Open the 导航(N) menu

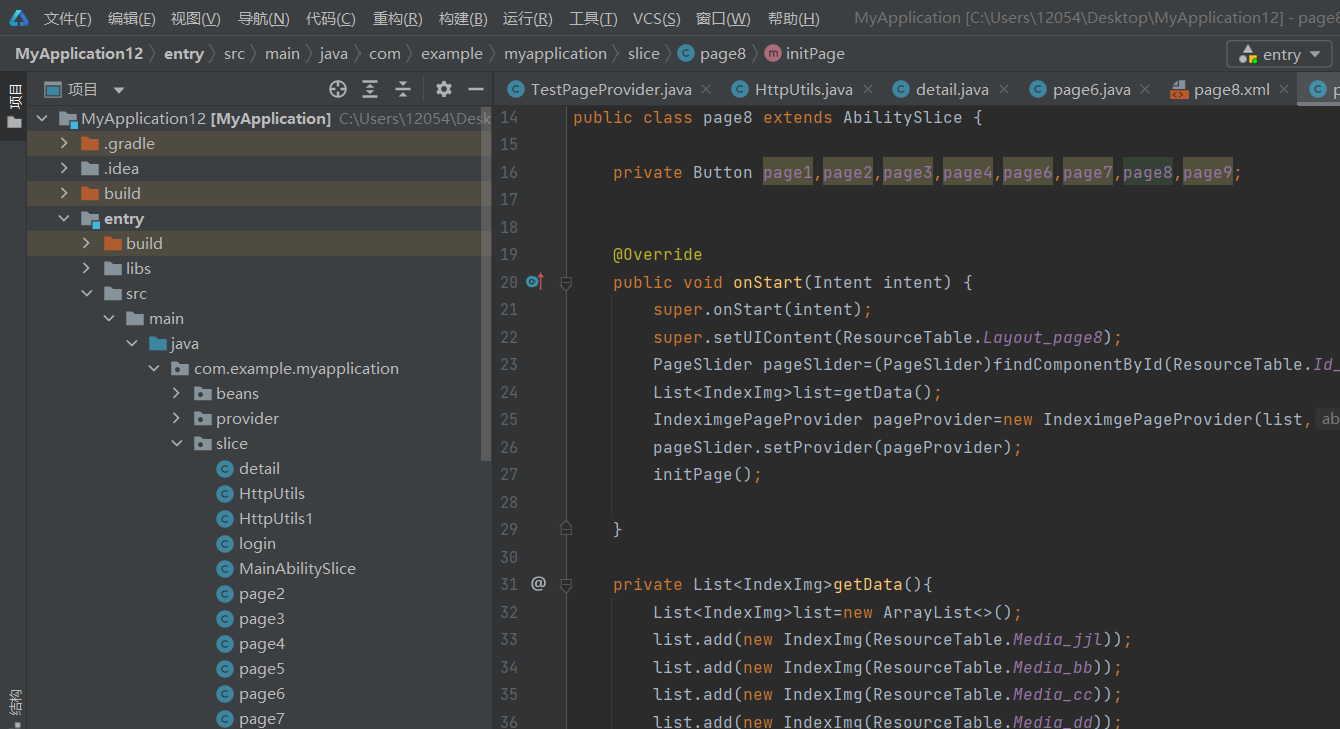pos(264,19)
